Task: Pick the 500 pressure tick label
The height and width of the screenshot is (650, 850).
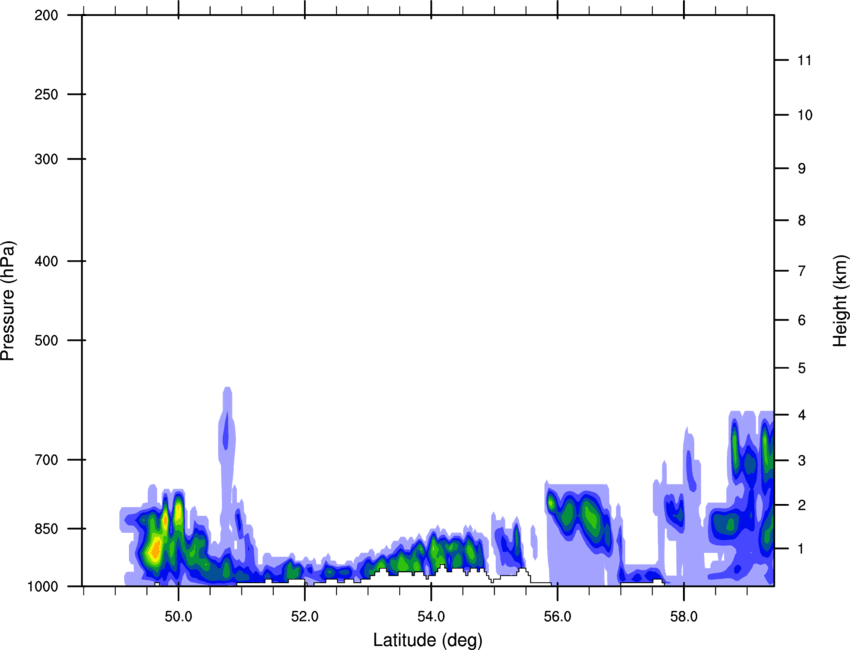Action: [47, 341]
